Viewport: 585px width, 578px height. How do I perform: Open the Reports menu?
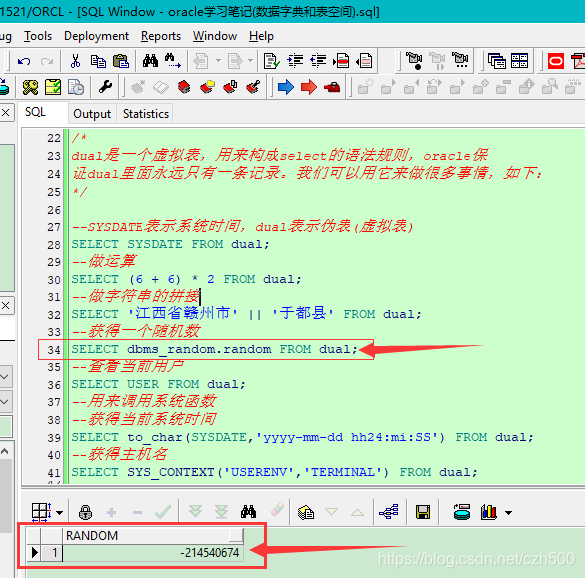[x=161, y=36]
